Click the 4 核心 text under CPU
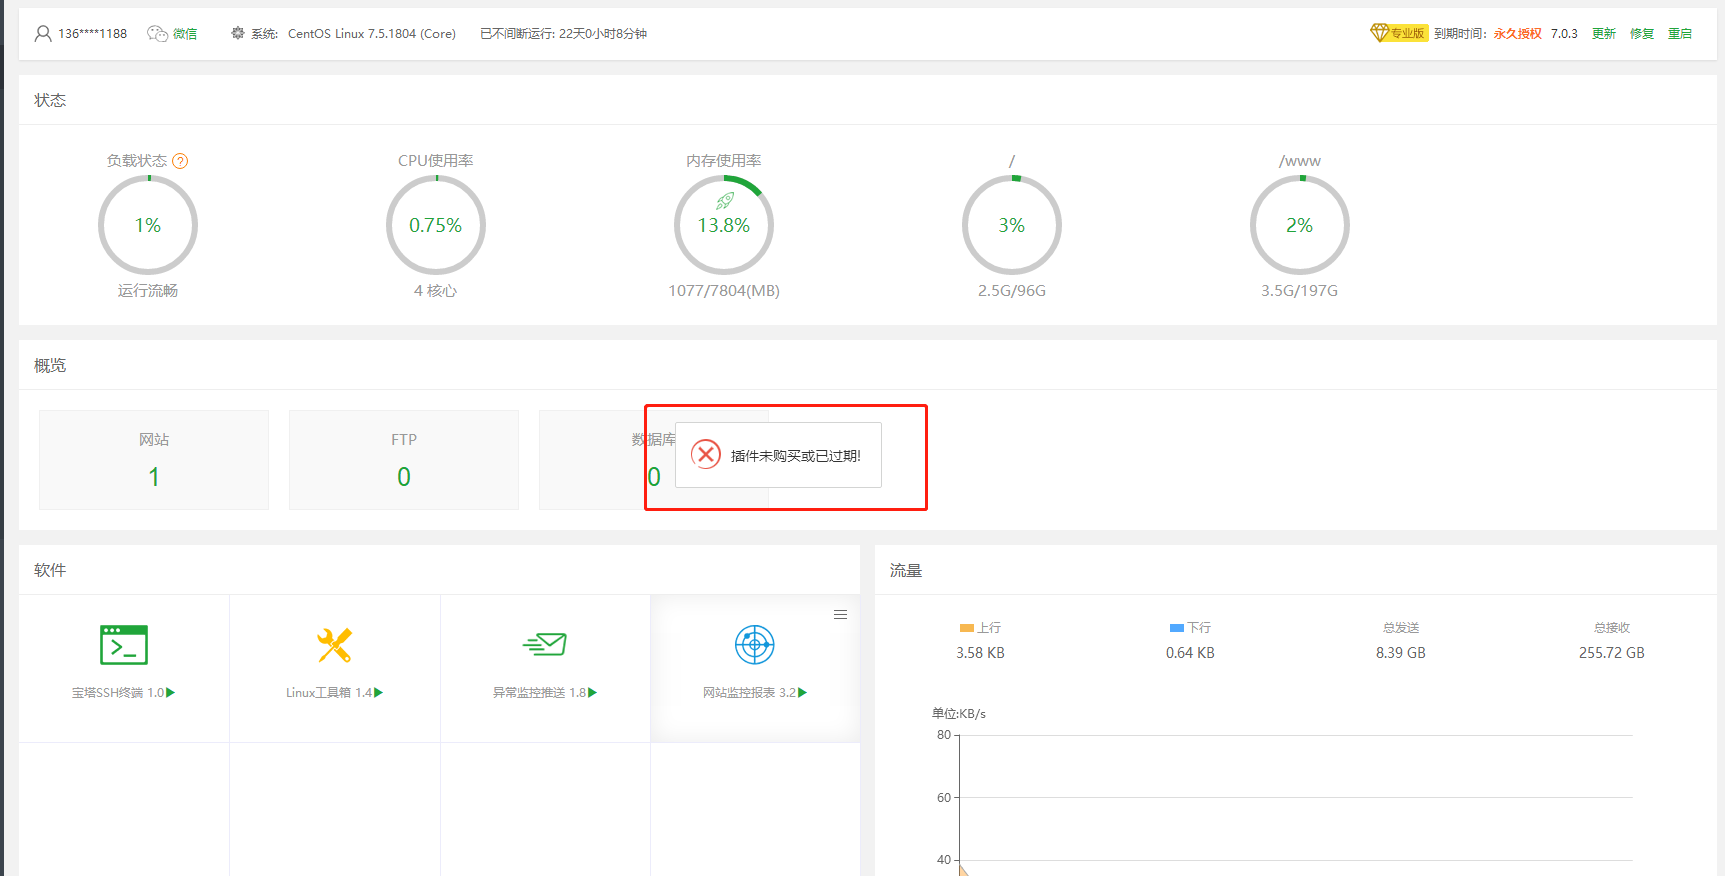 click(436, 291)
